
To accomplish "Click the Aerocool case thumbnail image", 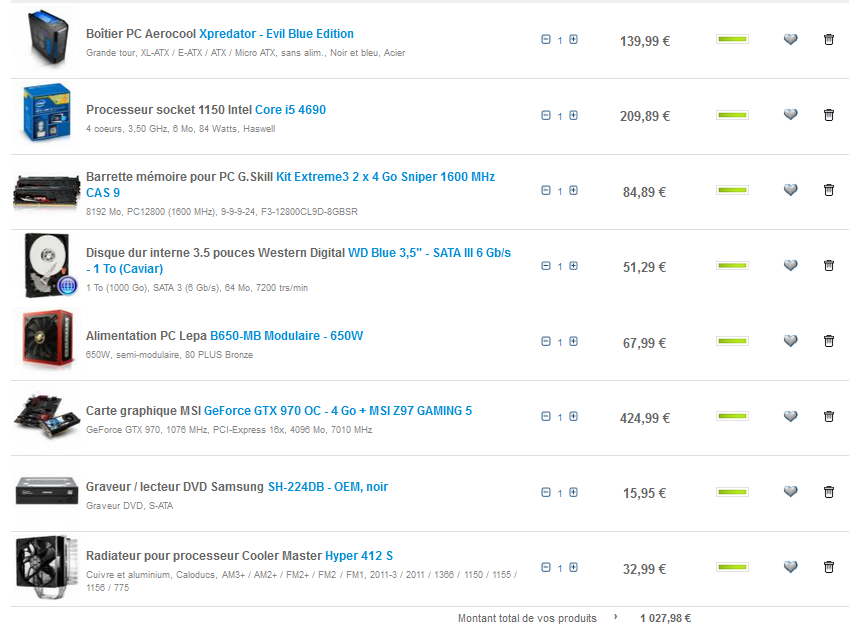I will click(x=48, y=37).
